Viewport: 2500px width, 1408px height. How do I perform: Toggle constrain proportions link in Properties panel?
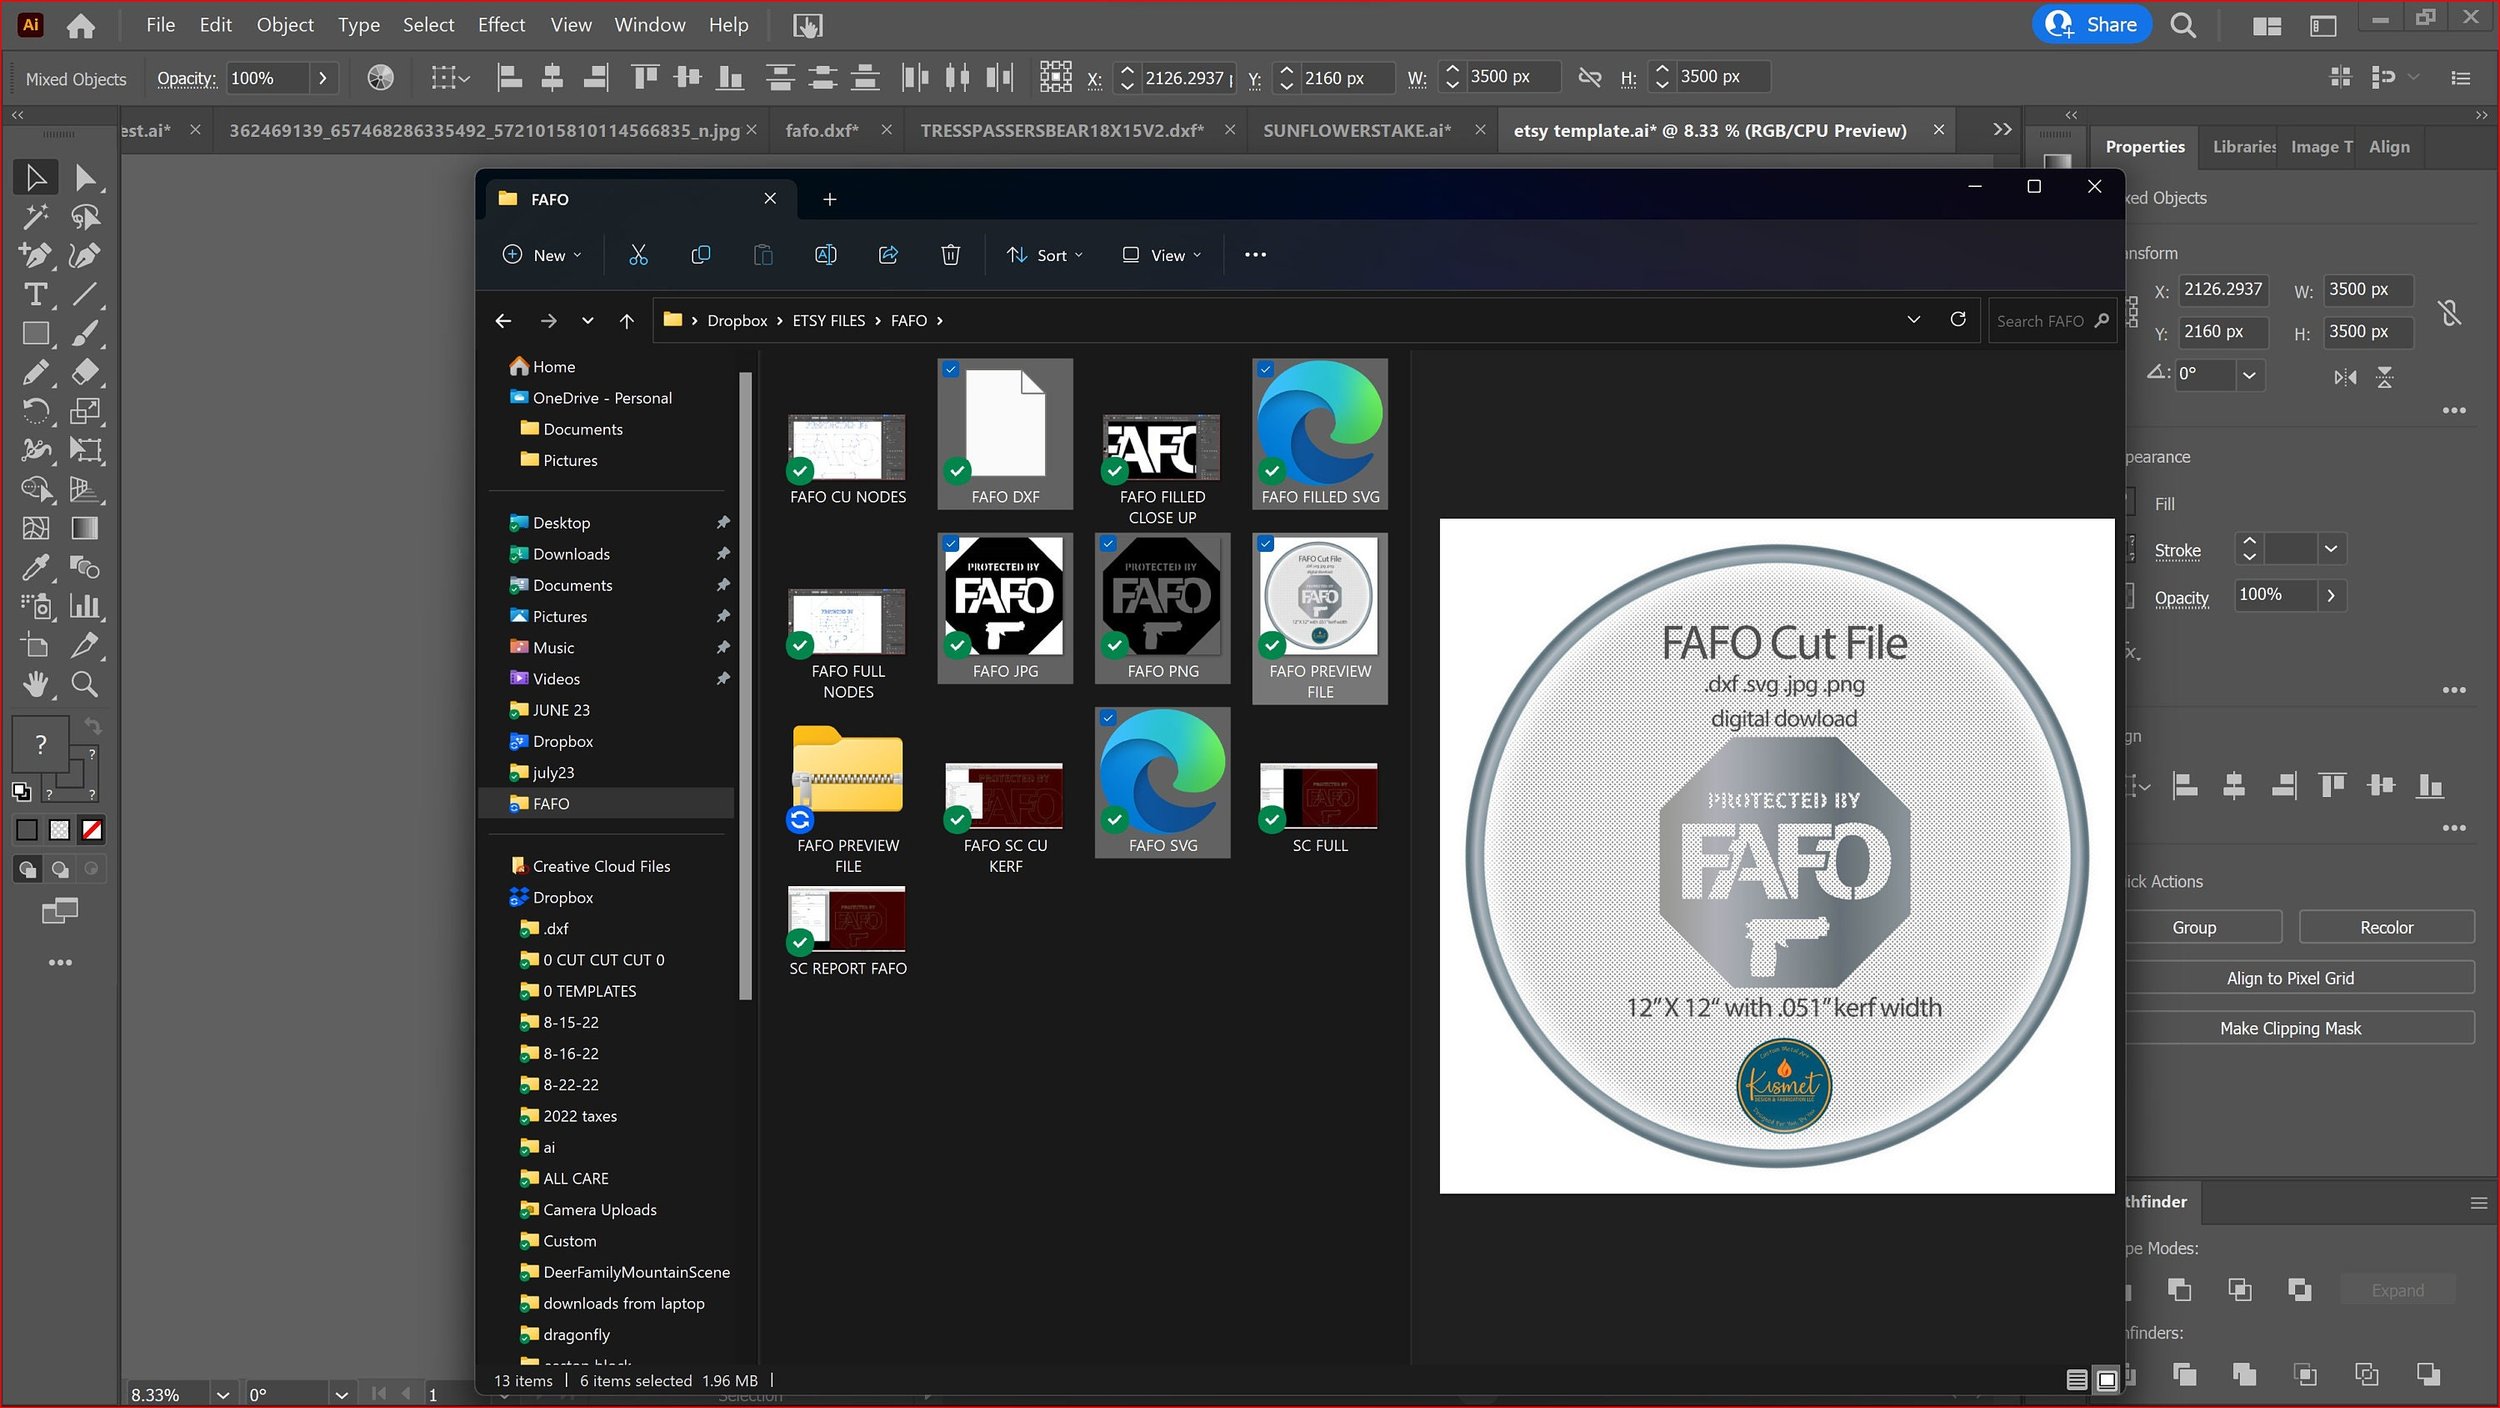(x=2450, y=313)
